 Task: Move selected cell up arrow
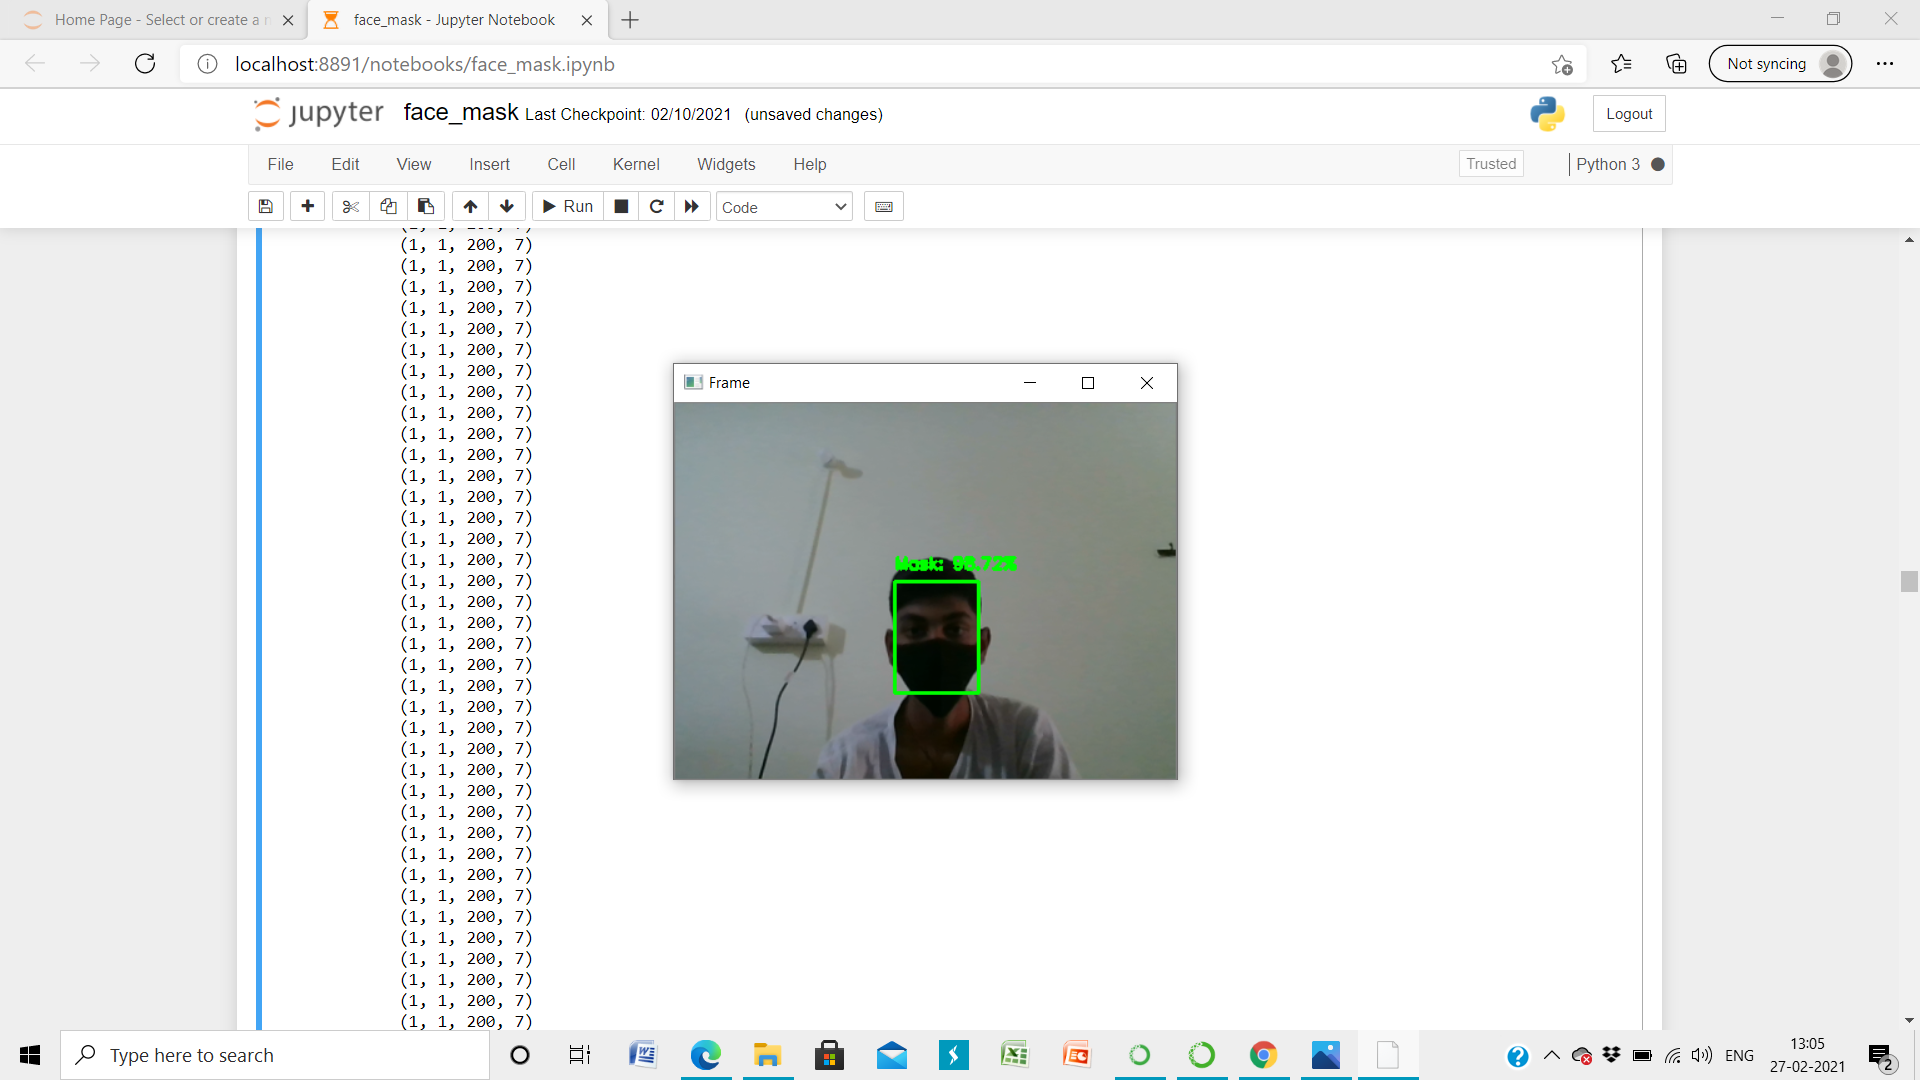[470, 206]
